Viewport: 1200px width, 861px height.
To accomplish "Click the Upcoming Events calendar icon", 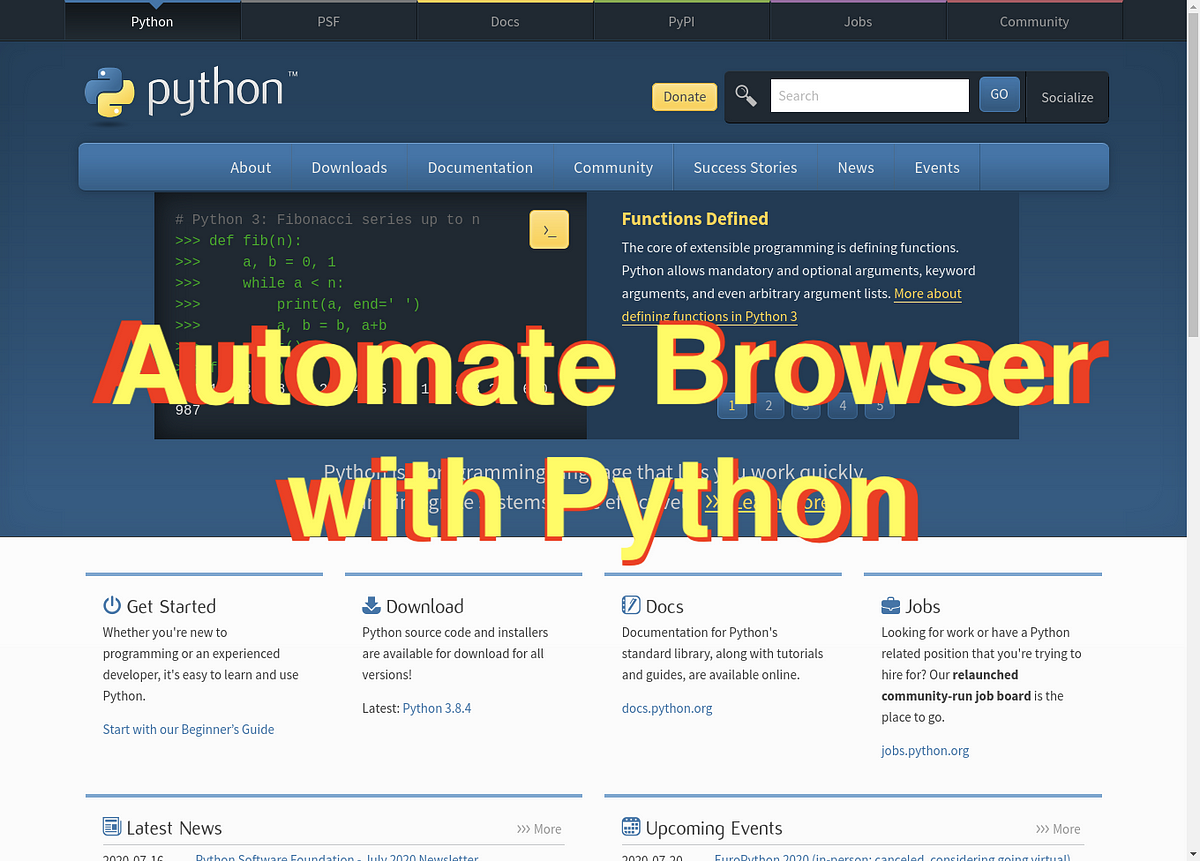I will coord(631,827).
